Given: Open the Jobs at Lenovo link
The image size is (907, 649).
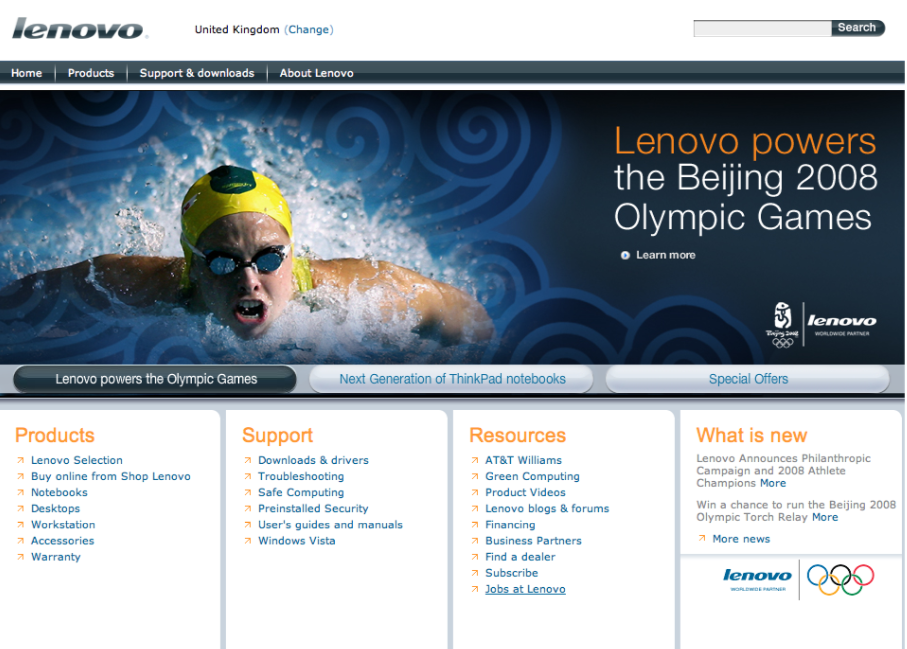Looking at the screenshot, I should [x=525, y=589].
